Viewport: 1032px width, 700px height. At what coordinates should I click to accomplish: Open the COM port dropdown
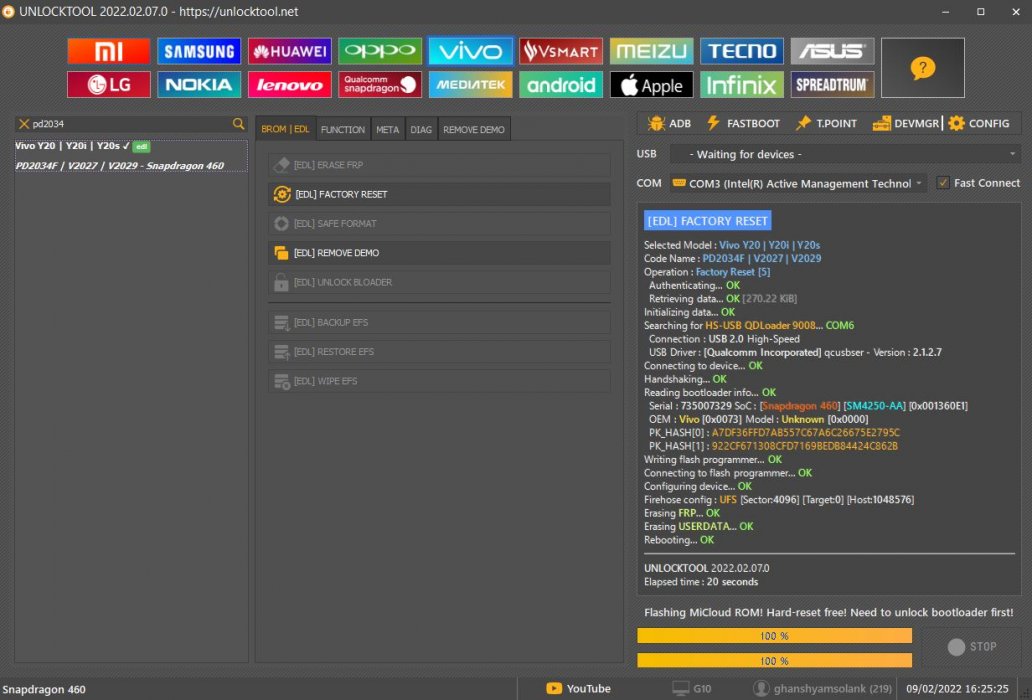(798, 184)
